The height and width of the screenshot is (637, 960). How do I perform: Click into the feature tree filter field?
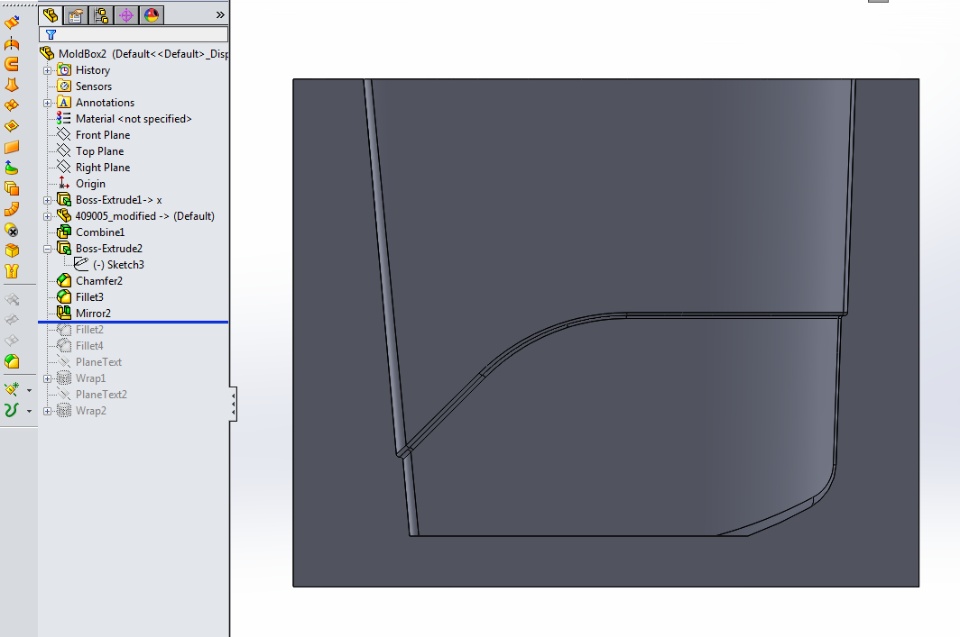click(133, 35)
